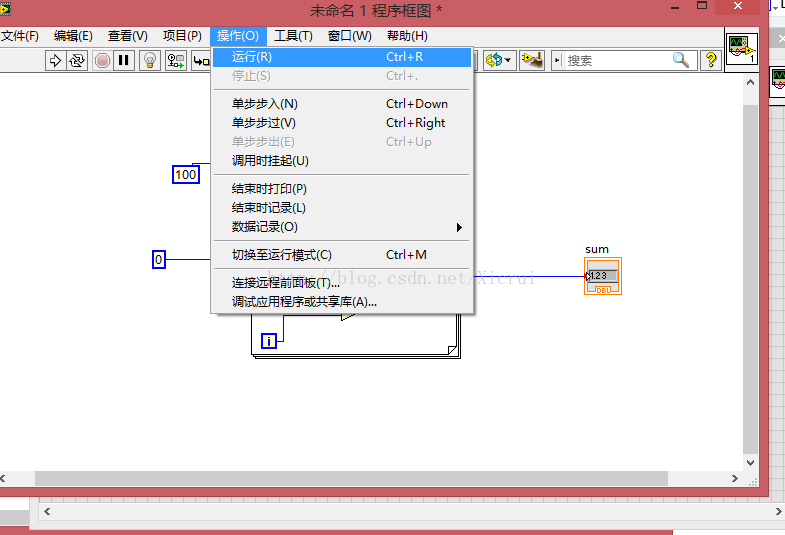Click the Abort Execution stop icon

[x=102, y=61]
